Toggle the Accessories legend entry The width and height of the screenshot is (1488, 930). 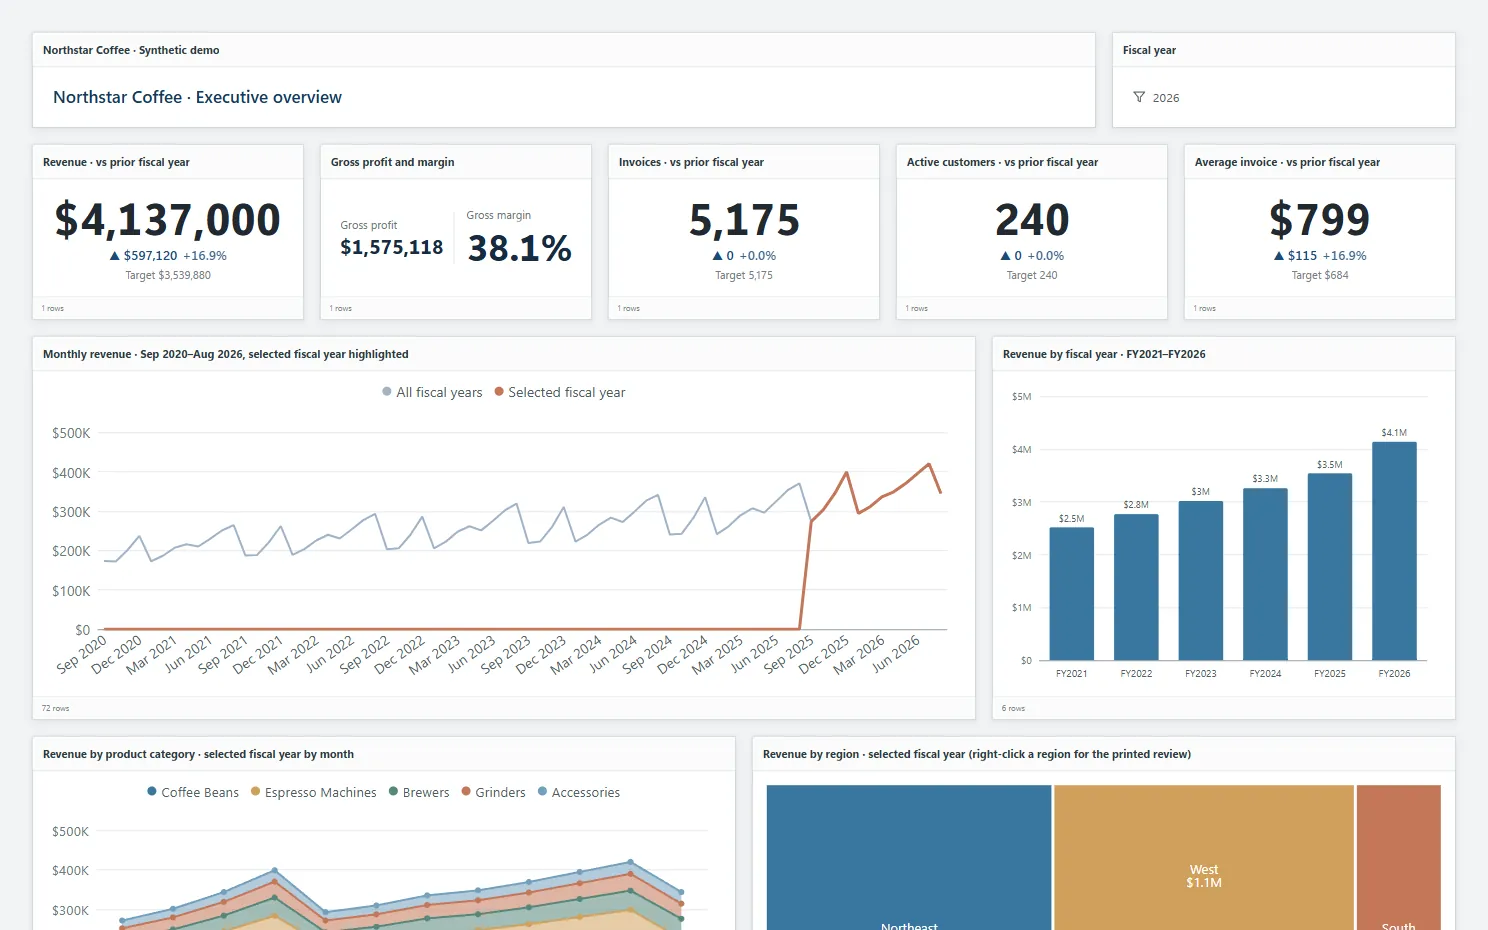[x=579, y=792]
